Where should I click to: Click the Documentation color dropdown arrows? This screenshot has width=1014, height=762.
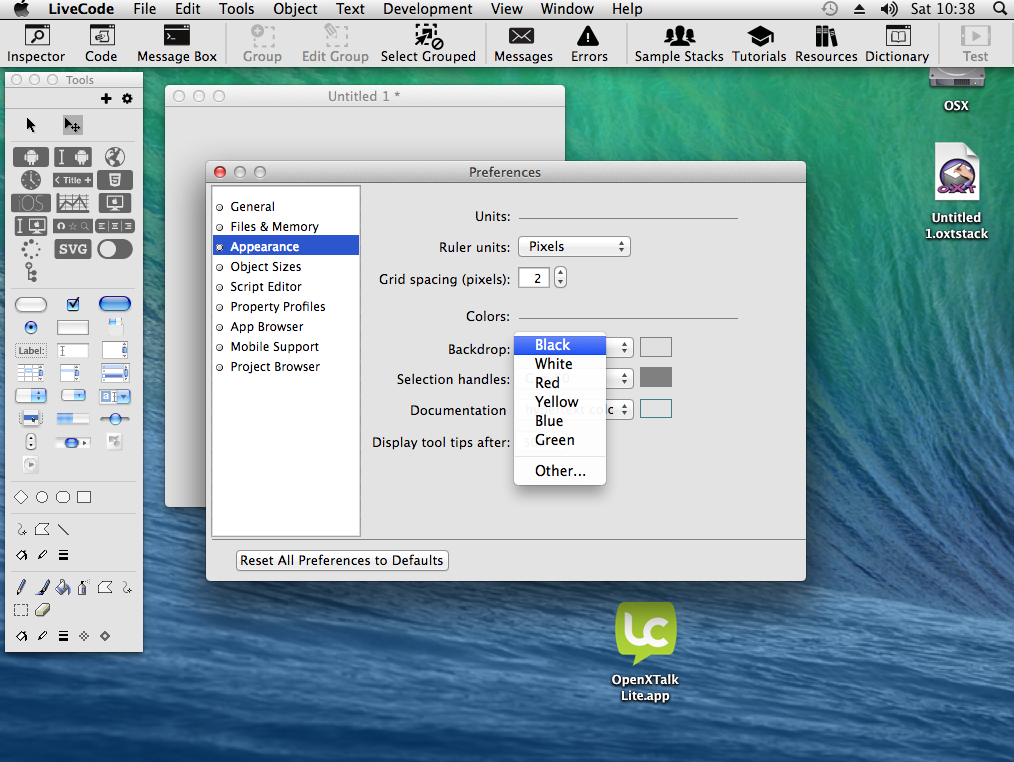[624, 409]
